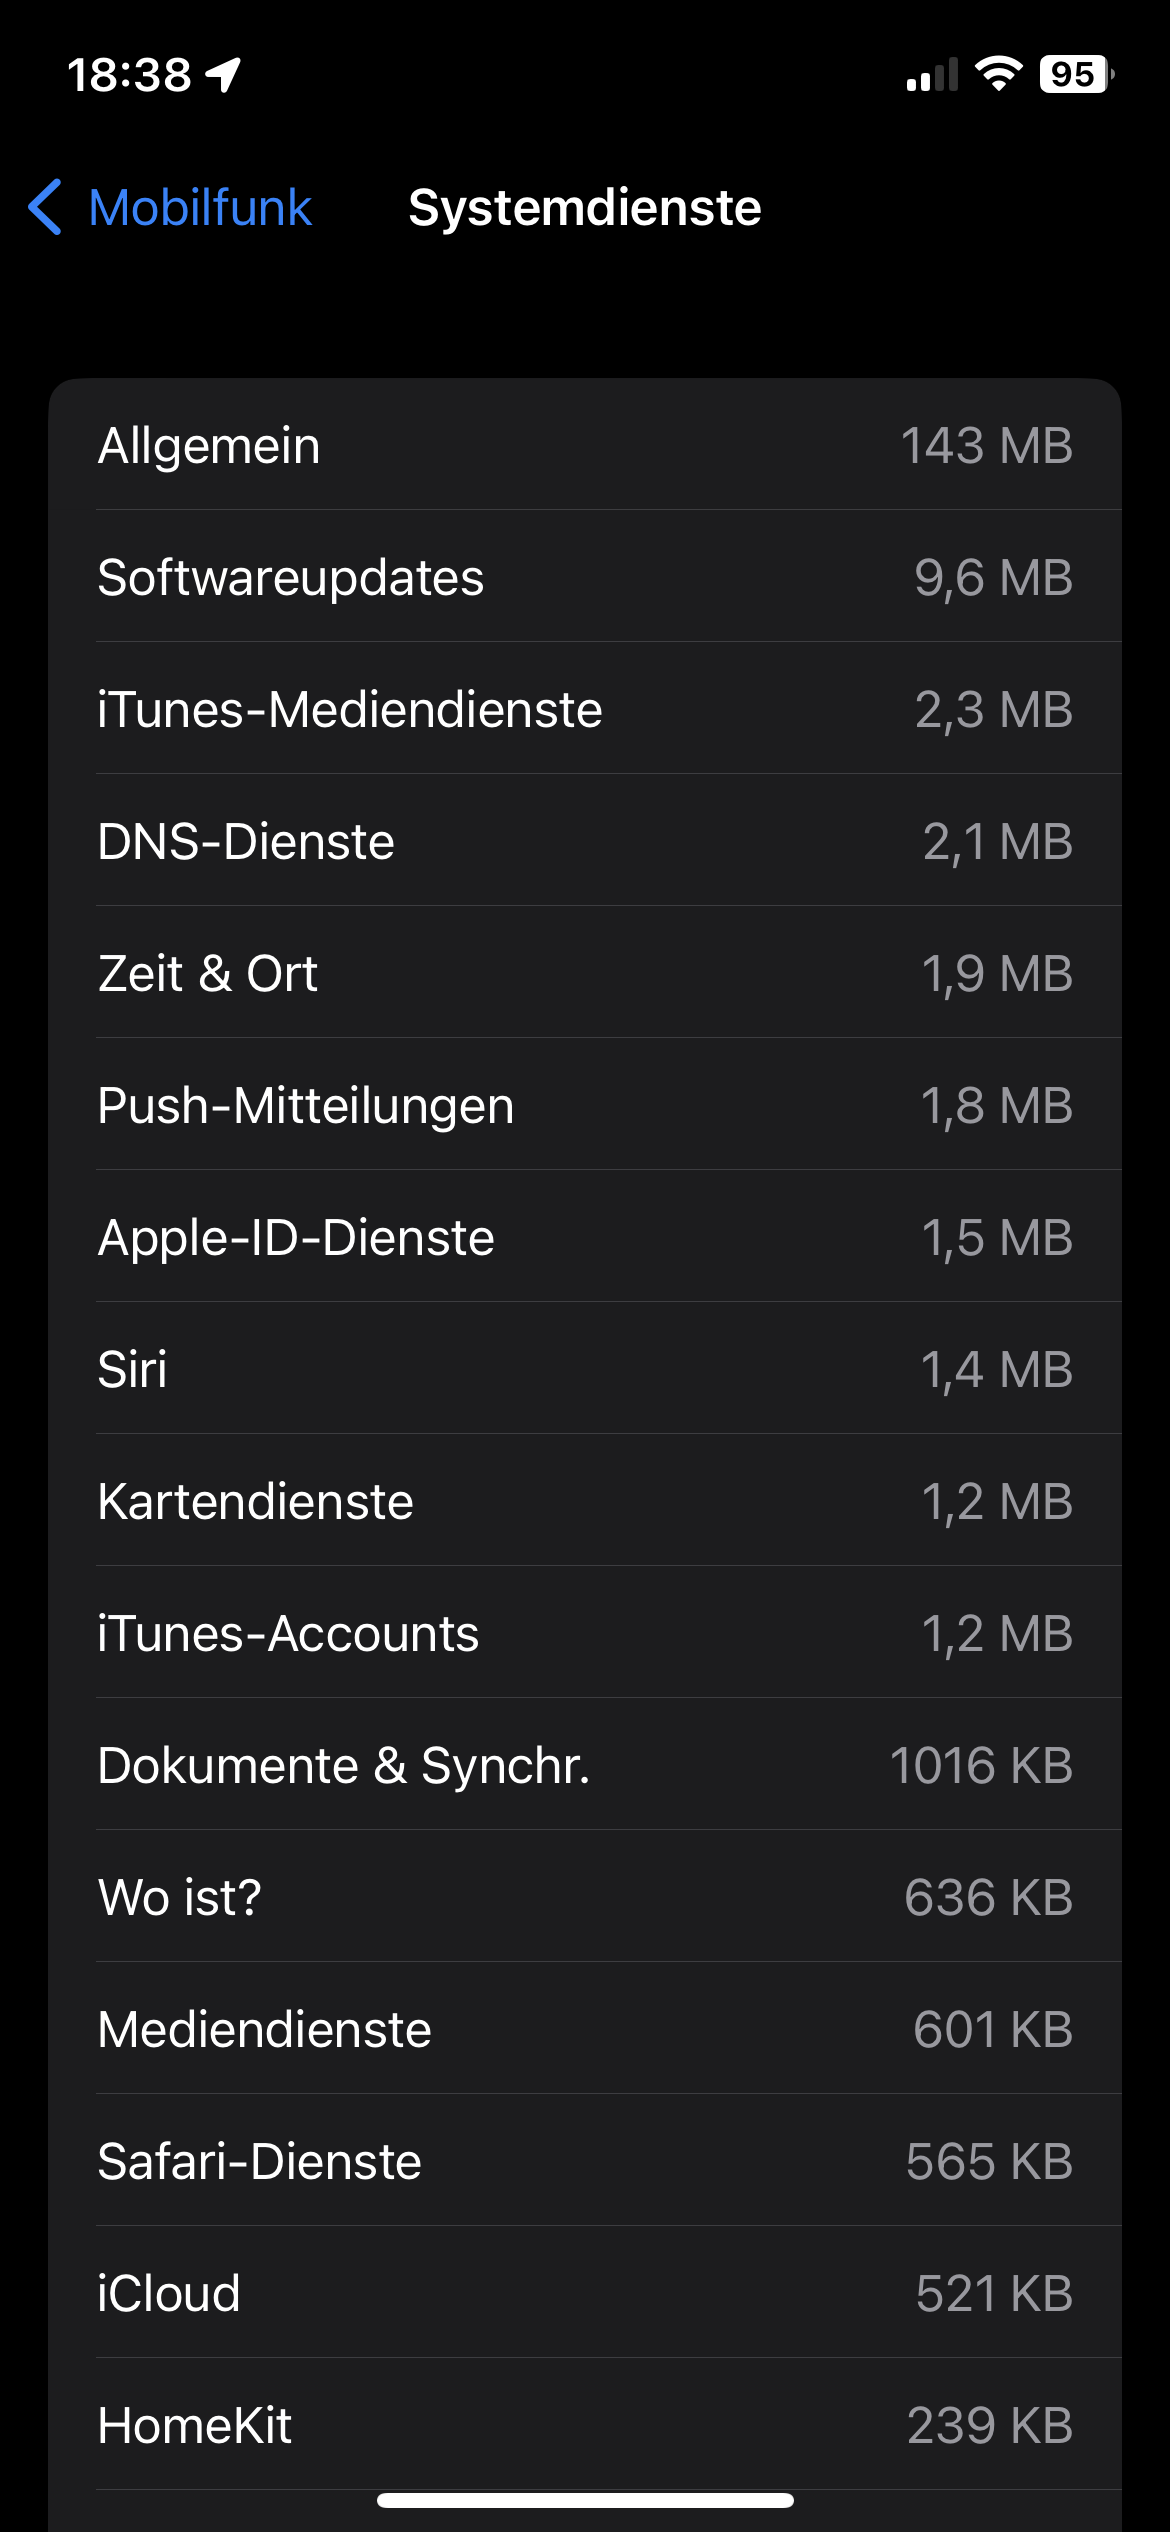Viewport: 1170px width, 2532px height.
Task: Choose the DNS-Dienste entry
Action: tap(585, 841)
